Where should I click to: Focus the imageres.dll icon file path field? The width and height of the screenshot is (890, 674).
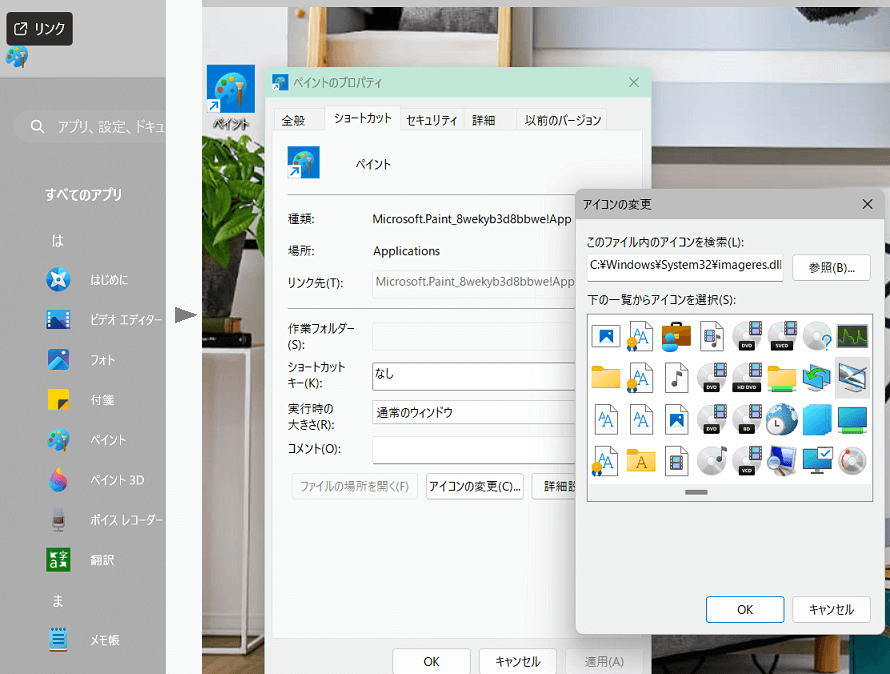coord(685,266)
